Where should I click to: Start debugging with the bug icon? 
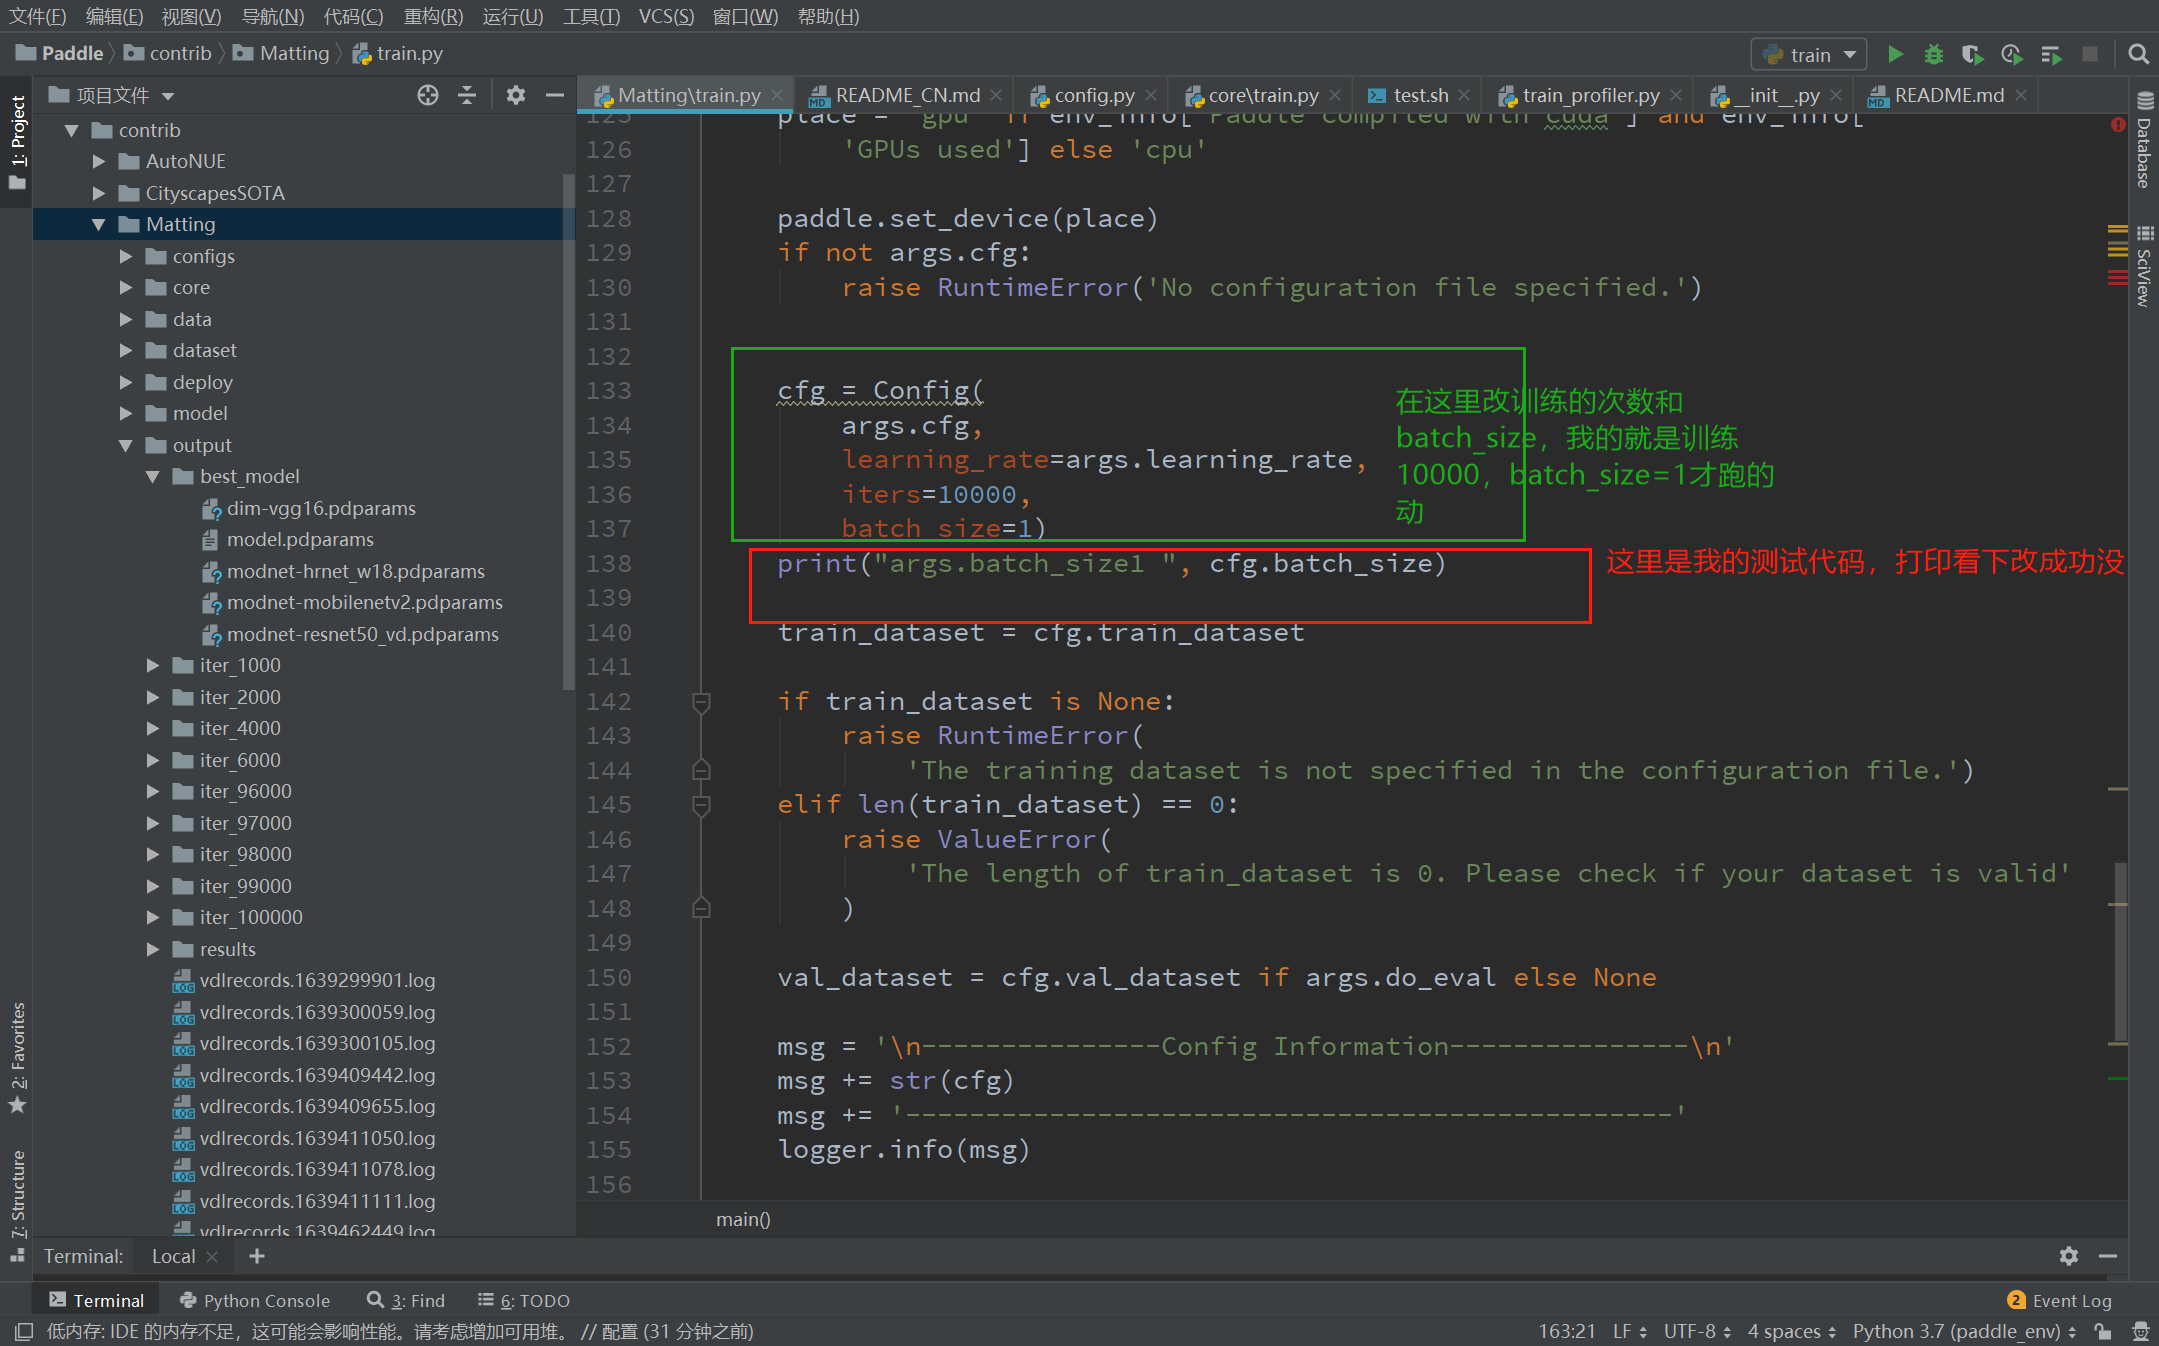click(x=1933, y=54)
